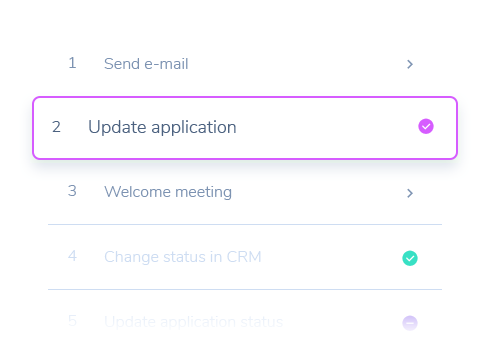This screenshot has height=360, width=490.
Task: Click step number 4
Action: pos(72,256)
